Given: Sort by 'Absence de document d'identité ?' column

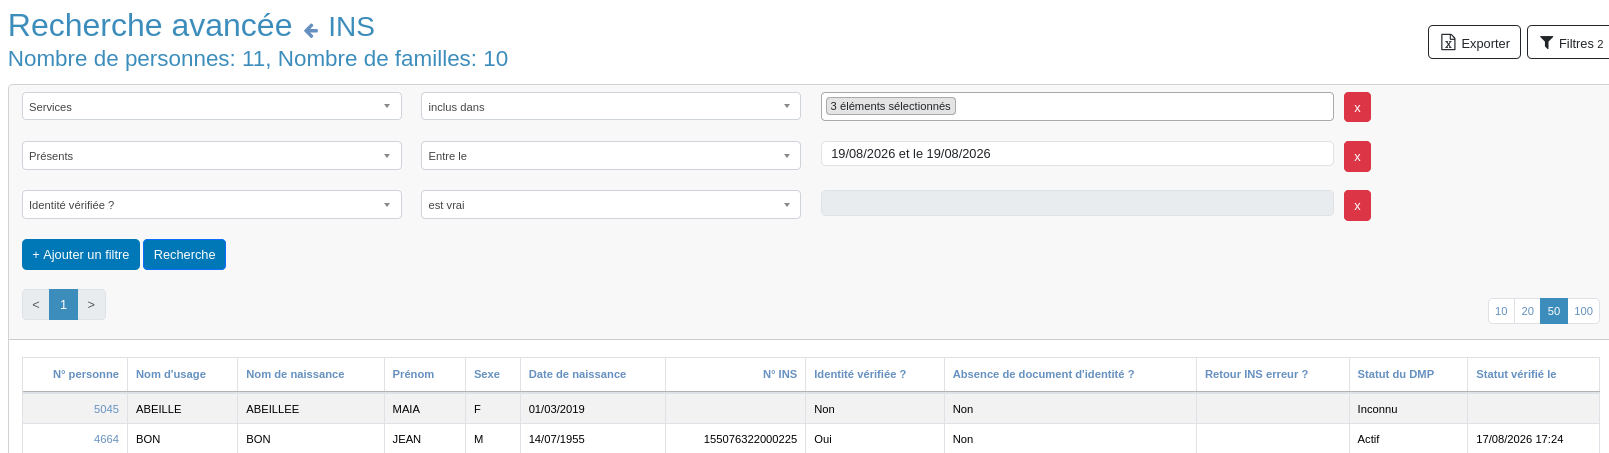Looking at the screenshot, I should (1043, 374).
